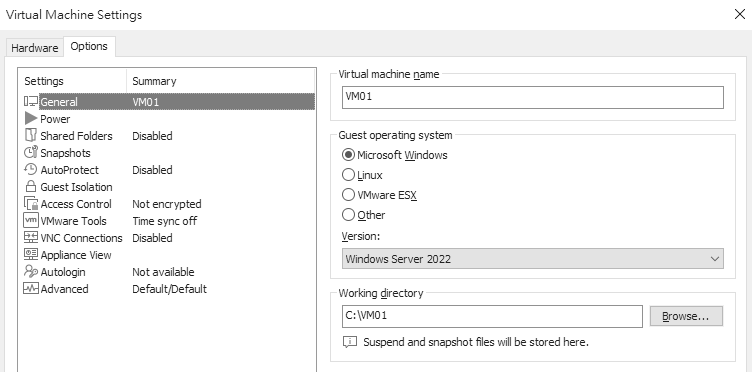Click the Autologin user-key icon
752x372 pixels.
click(31, 272)
